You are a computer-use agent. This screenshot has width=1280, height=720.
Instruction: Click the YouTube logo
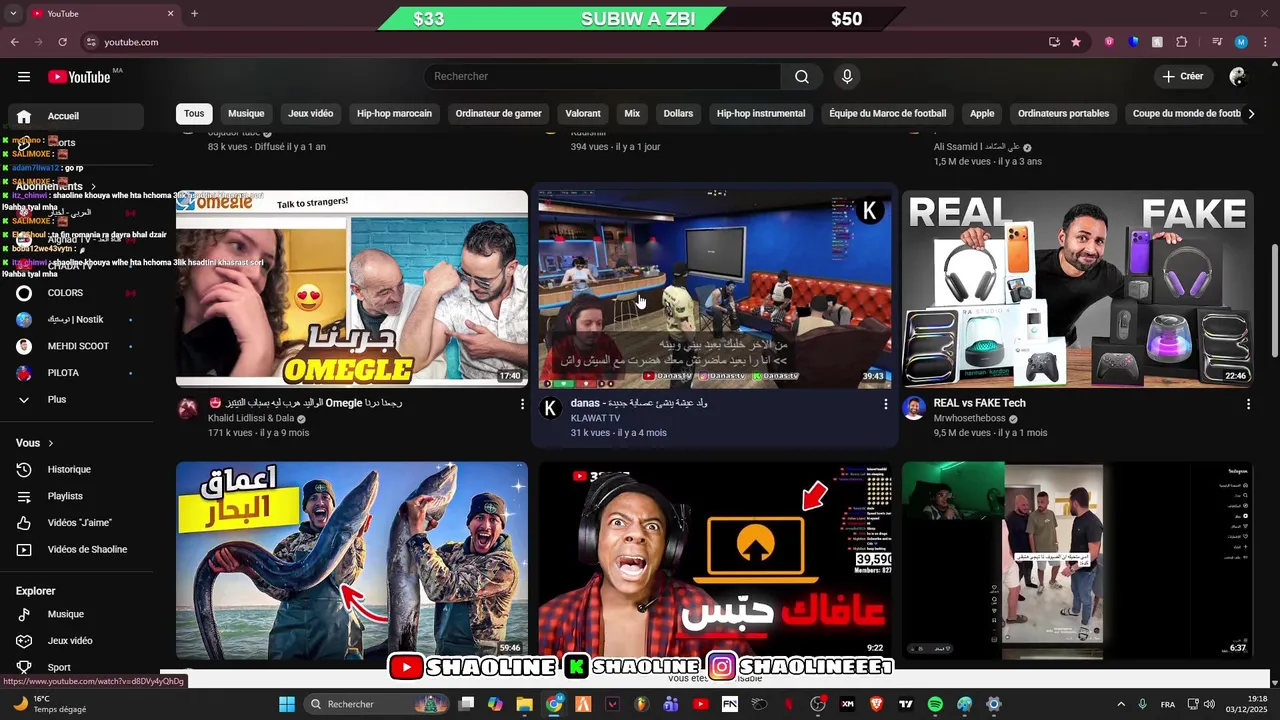(x=79, y=77)
